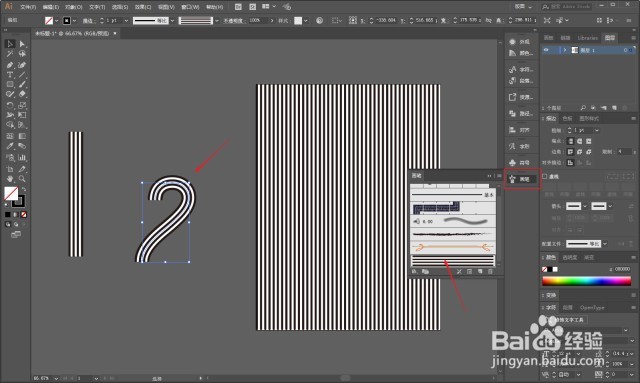640x383 pixels.
Task: Select the Hand tool
Action: [10, 179]
